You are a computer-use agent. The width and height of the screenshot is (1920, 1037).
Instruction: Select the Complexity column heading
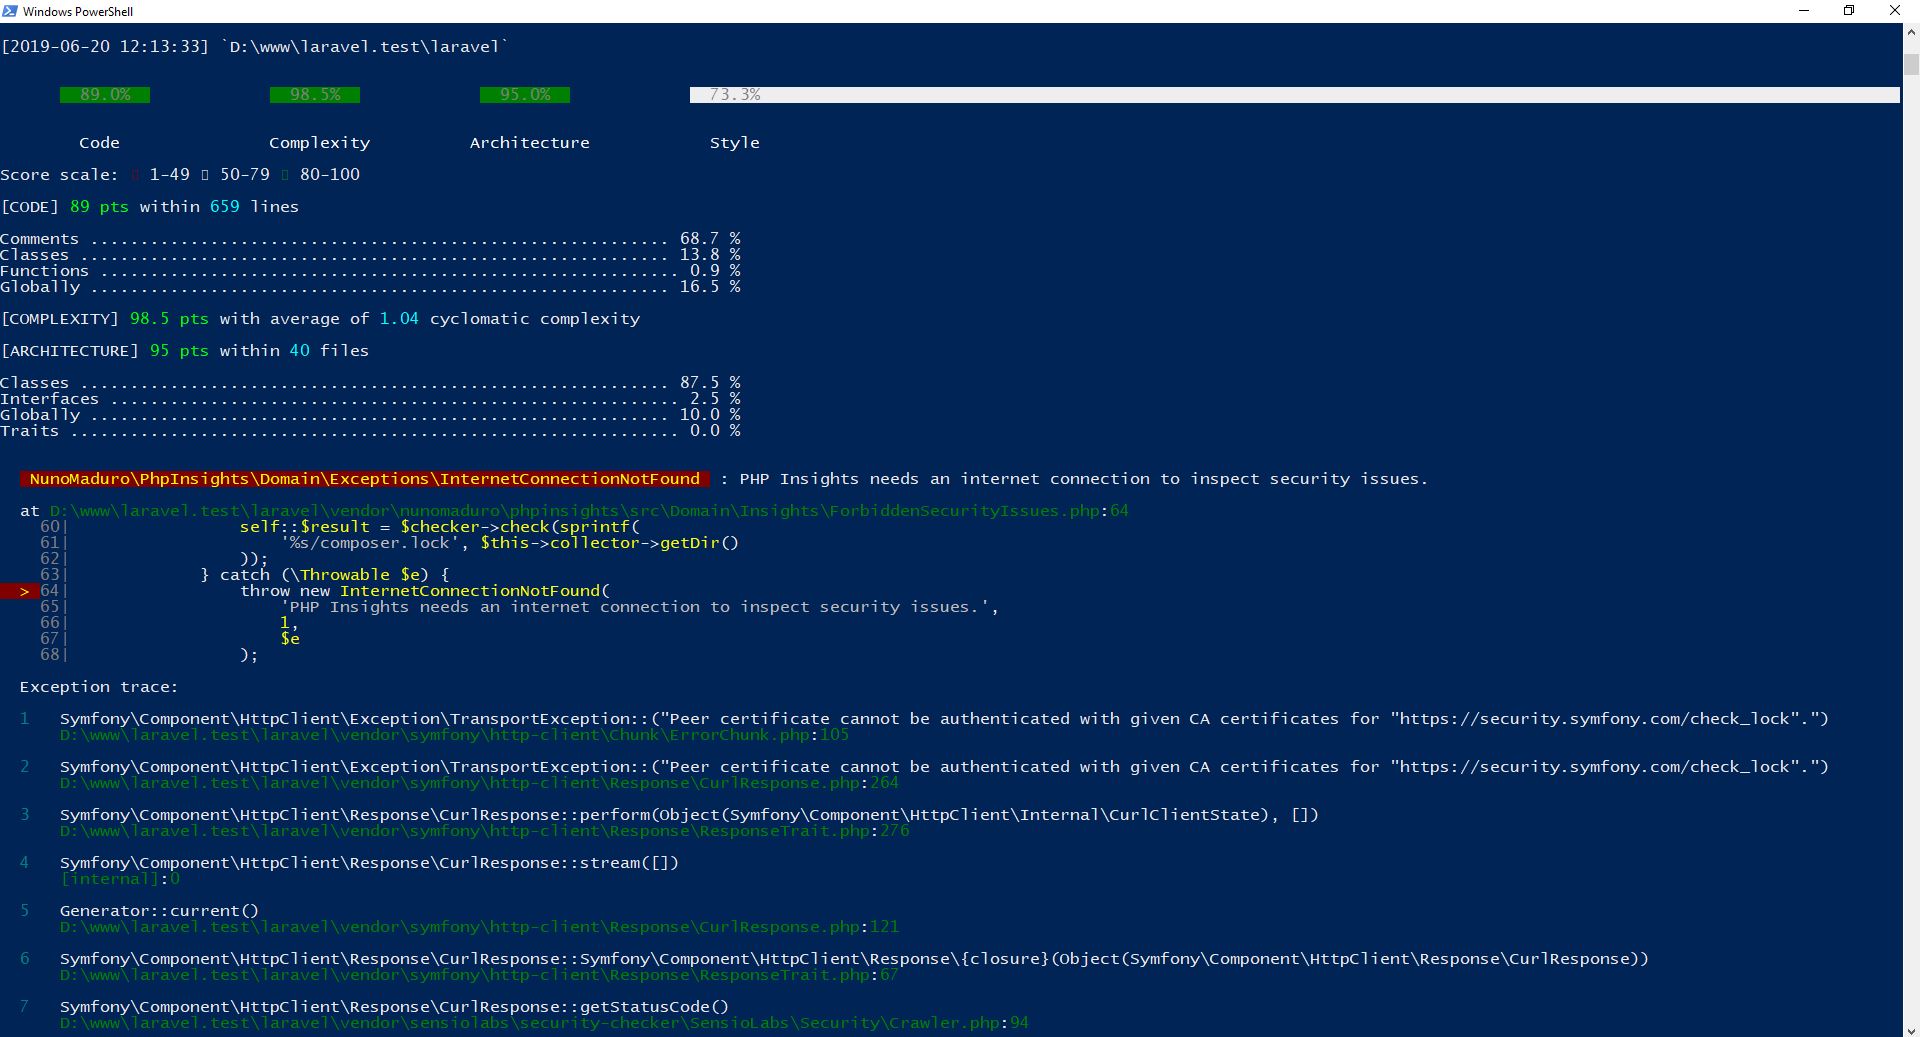(x=319, y=142)
